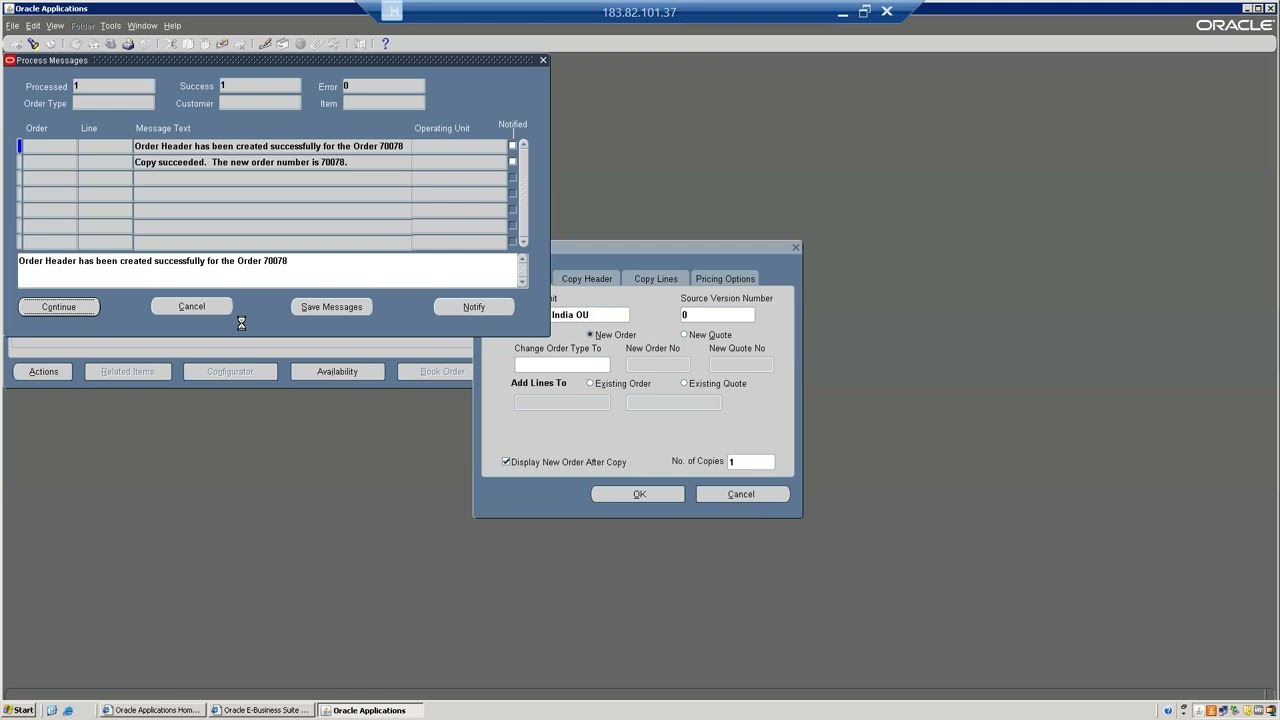Click the Edit Field pencil toolbar icon
The height and width of the screenshot is (720, 1280).
(x=265, y=44)
